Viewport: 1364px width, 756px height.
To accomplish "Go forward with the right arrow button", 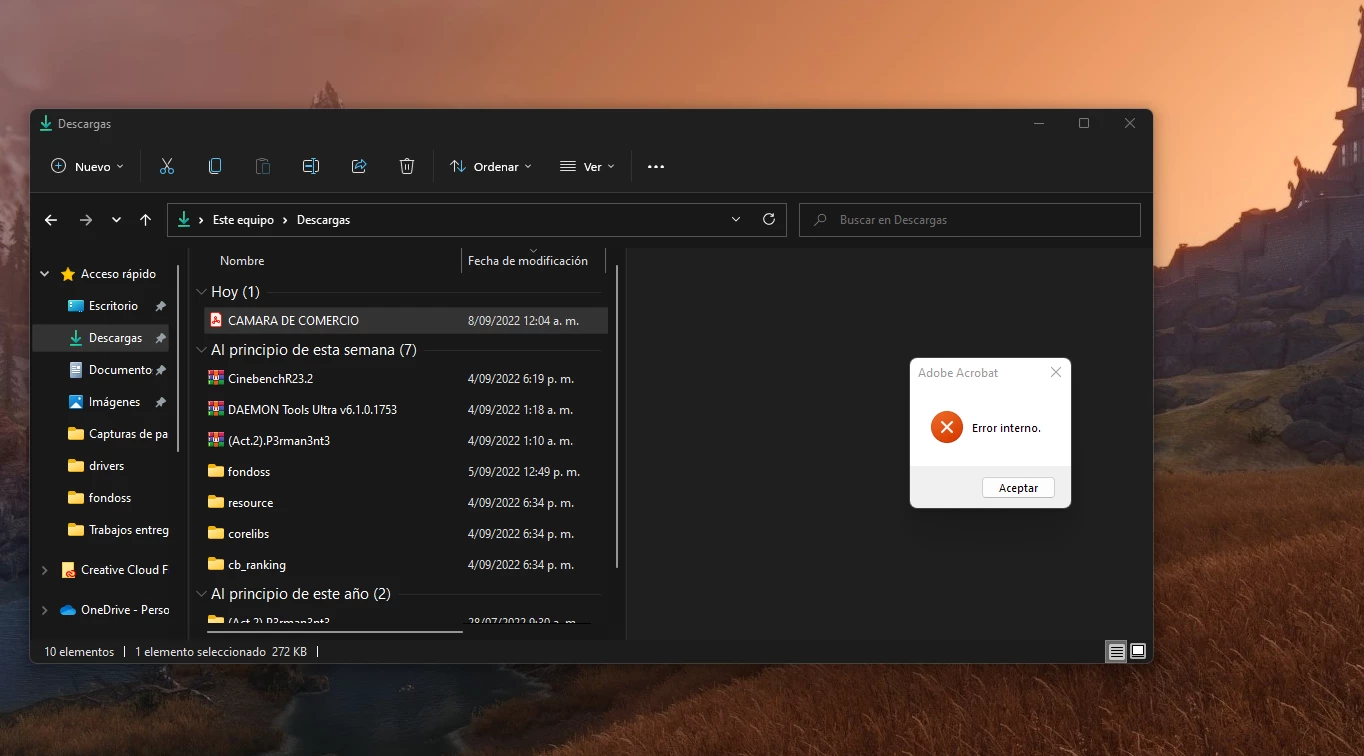I will coord(86,220).
